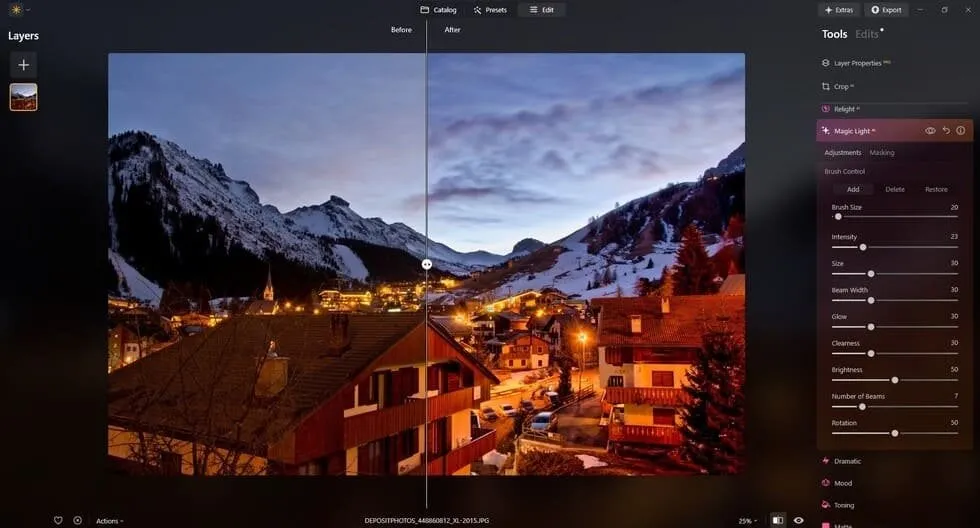Viewport: 980px width, 528px height.
Task: Adjust the Rotation slider
Action: (895, 433)
